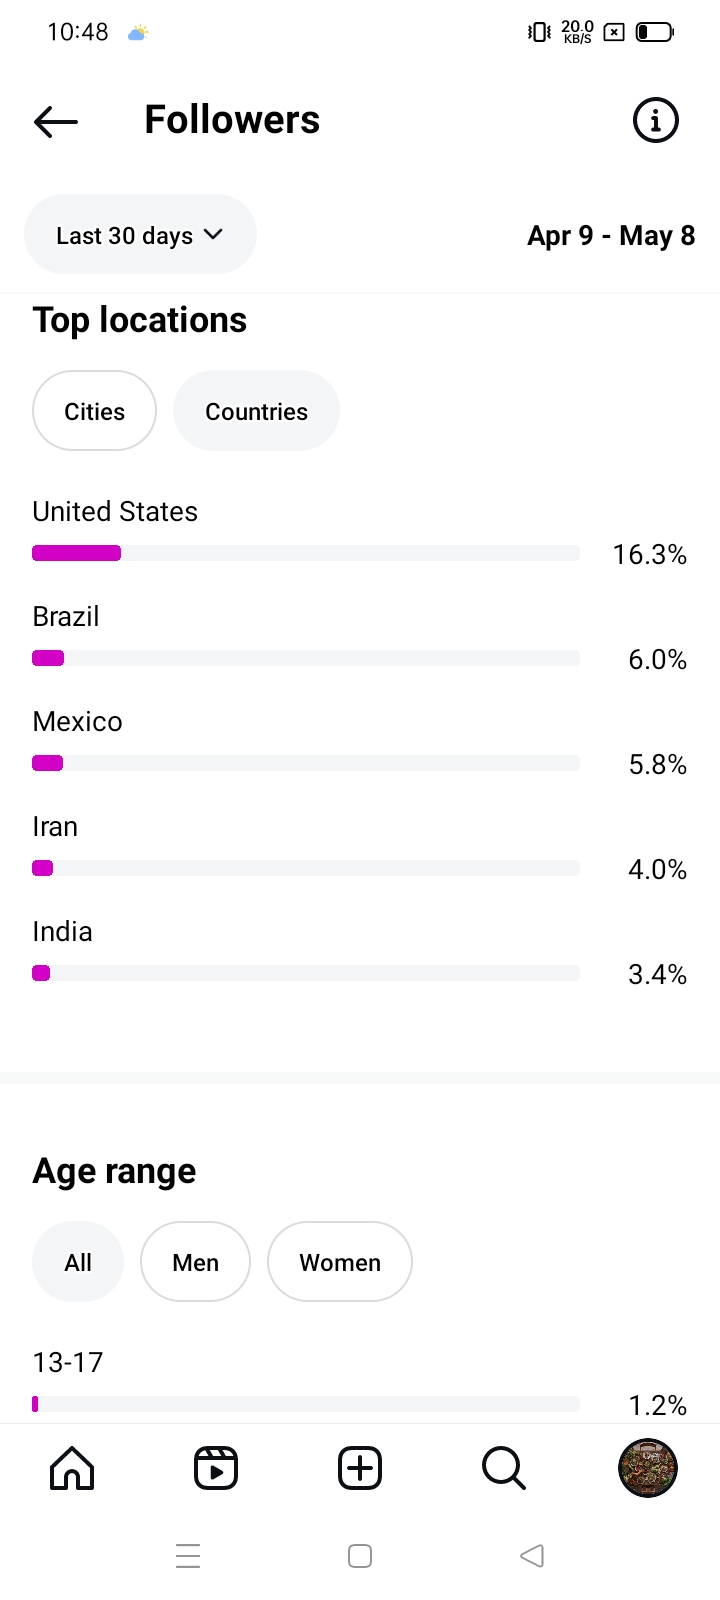Select the All age range filter
Viewport: 720px width, 1600px height.
click(x=78, y=1263)
